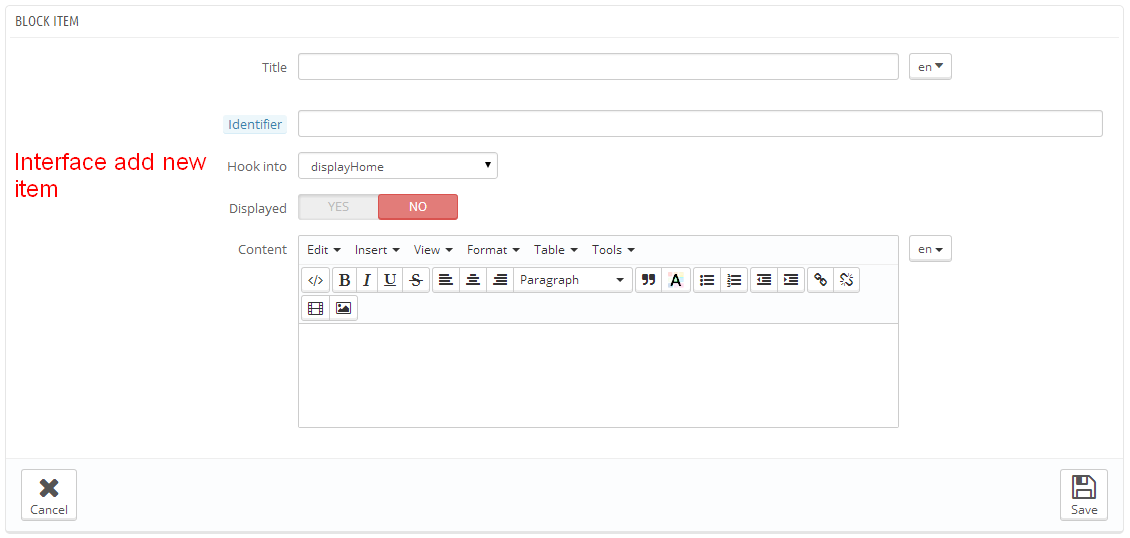Screen dimensions: 1130x538
Task: Open the Insert menu in editor
Action: click(x=377, y=250)
